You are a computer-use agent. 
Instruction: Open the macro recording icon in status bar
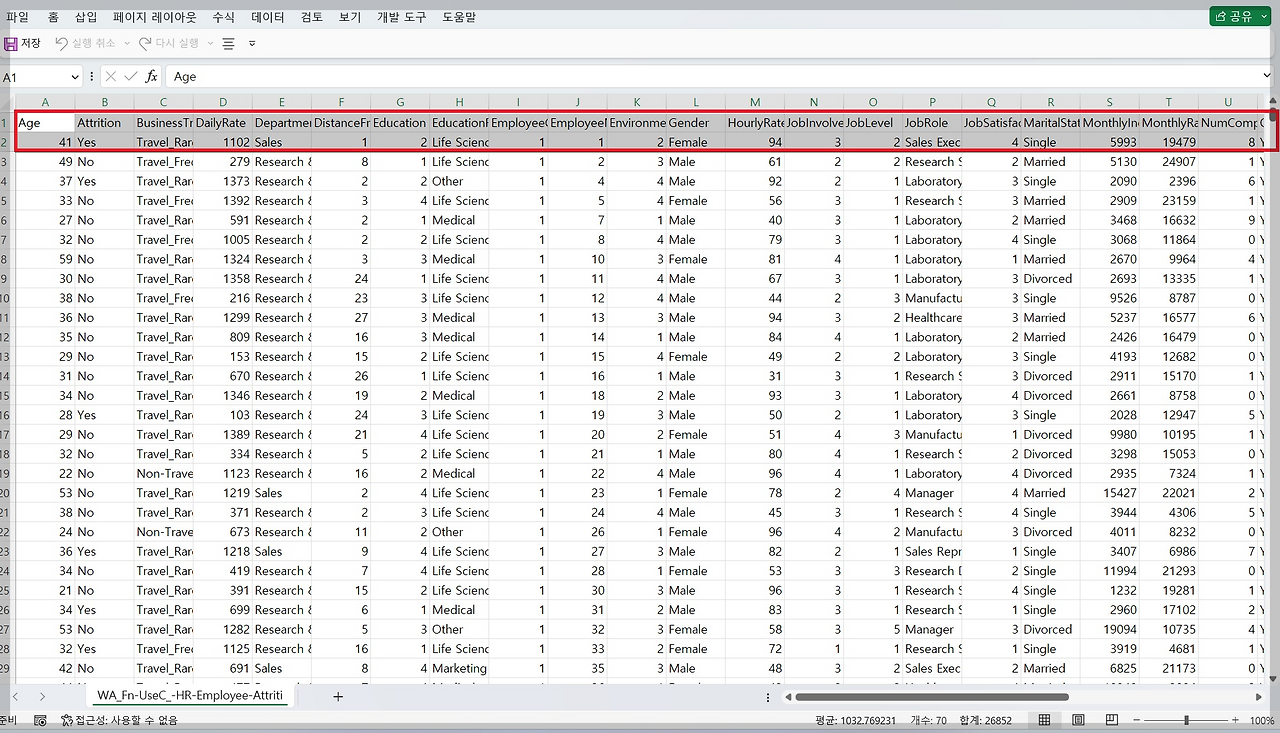pos(40,720)
